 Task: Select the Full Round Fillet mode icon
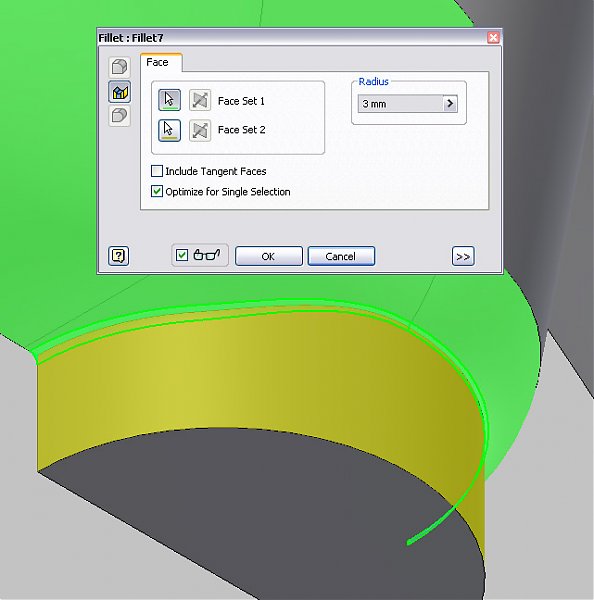pos(119,115)
